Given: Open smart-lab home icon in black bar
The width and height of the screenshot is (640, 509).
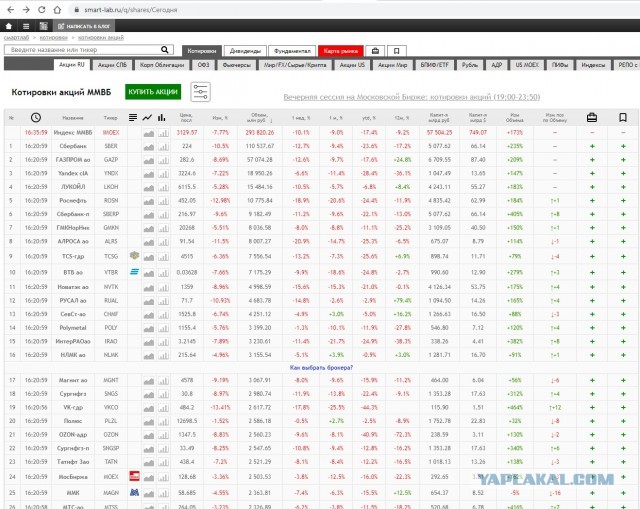Looking at the screenshot, I should [x=9, y=26].
